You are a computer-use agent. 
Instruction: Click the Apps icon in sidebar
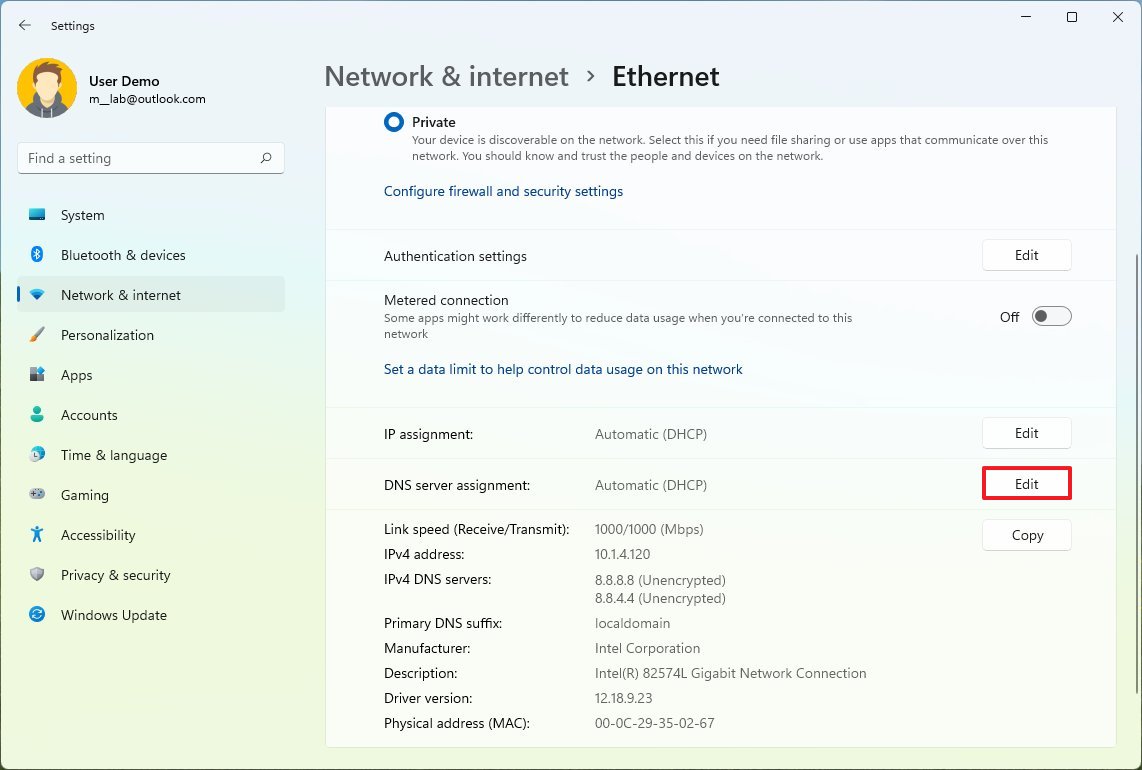[x=37, y=375]
